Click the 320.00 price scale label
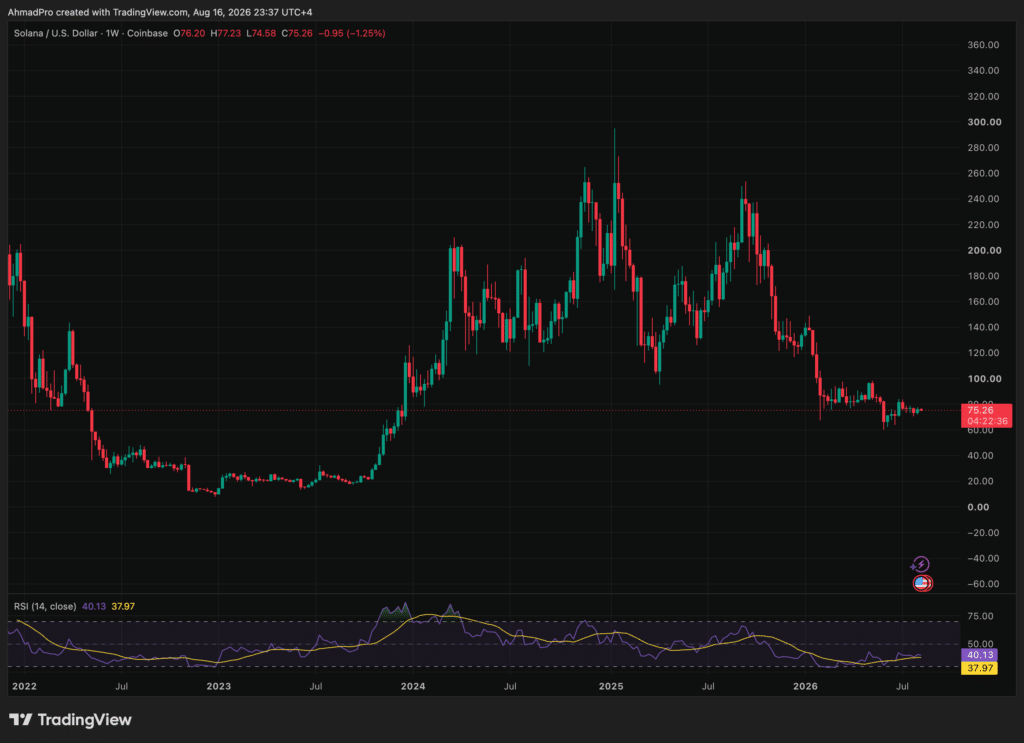Screen dimensions: 1024x743 click(984, 97)
